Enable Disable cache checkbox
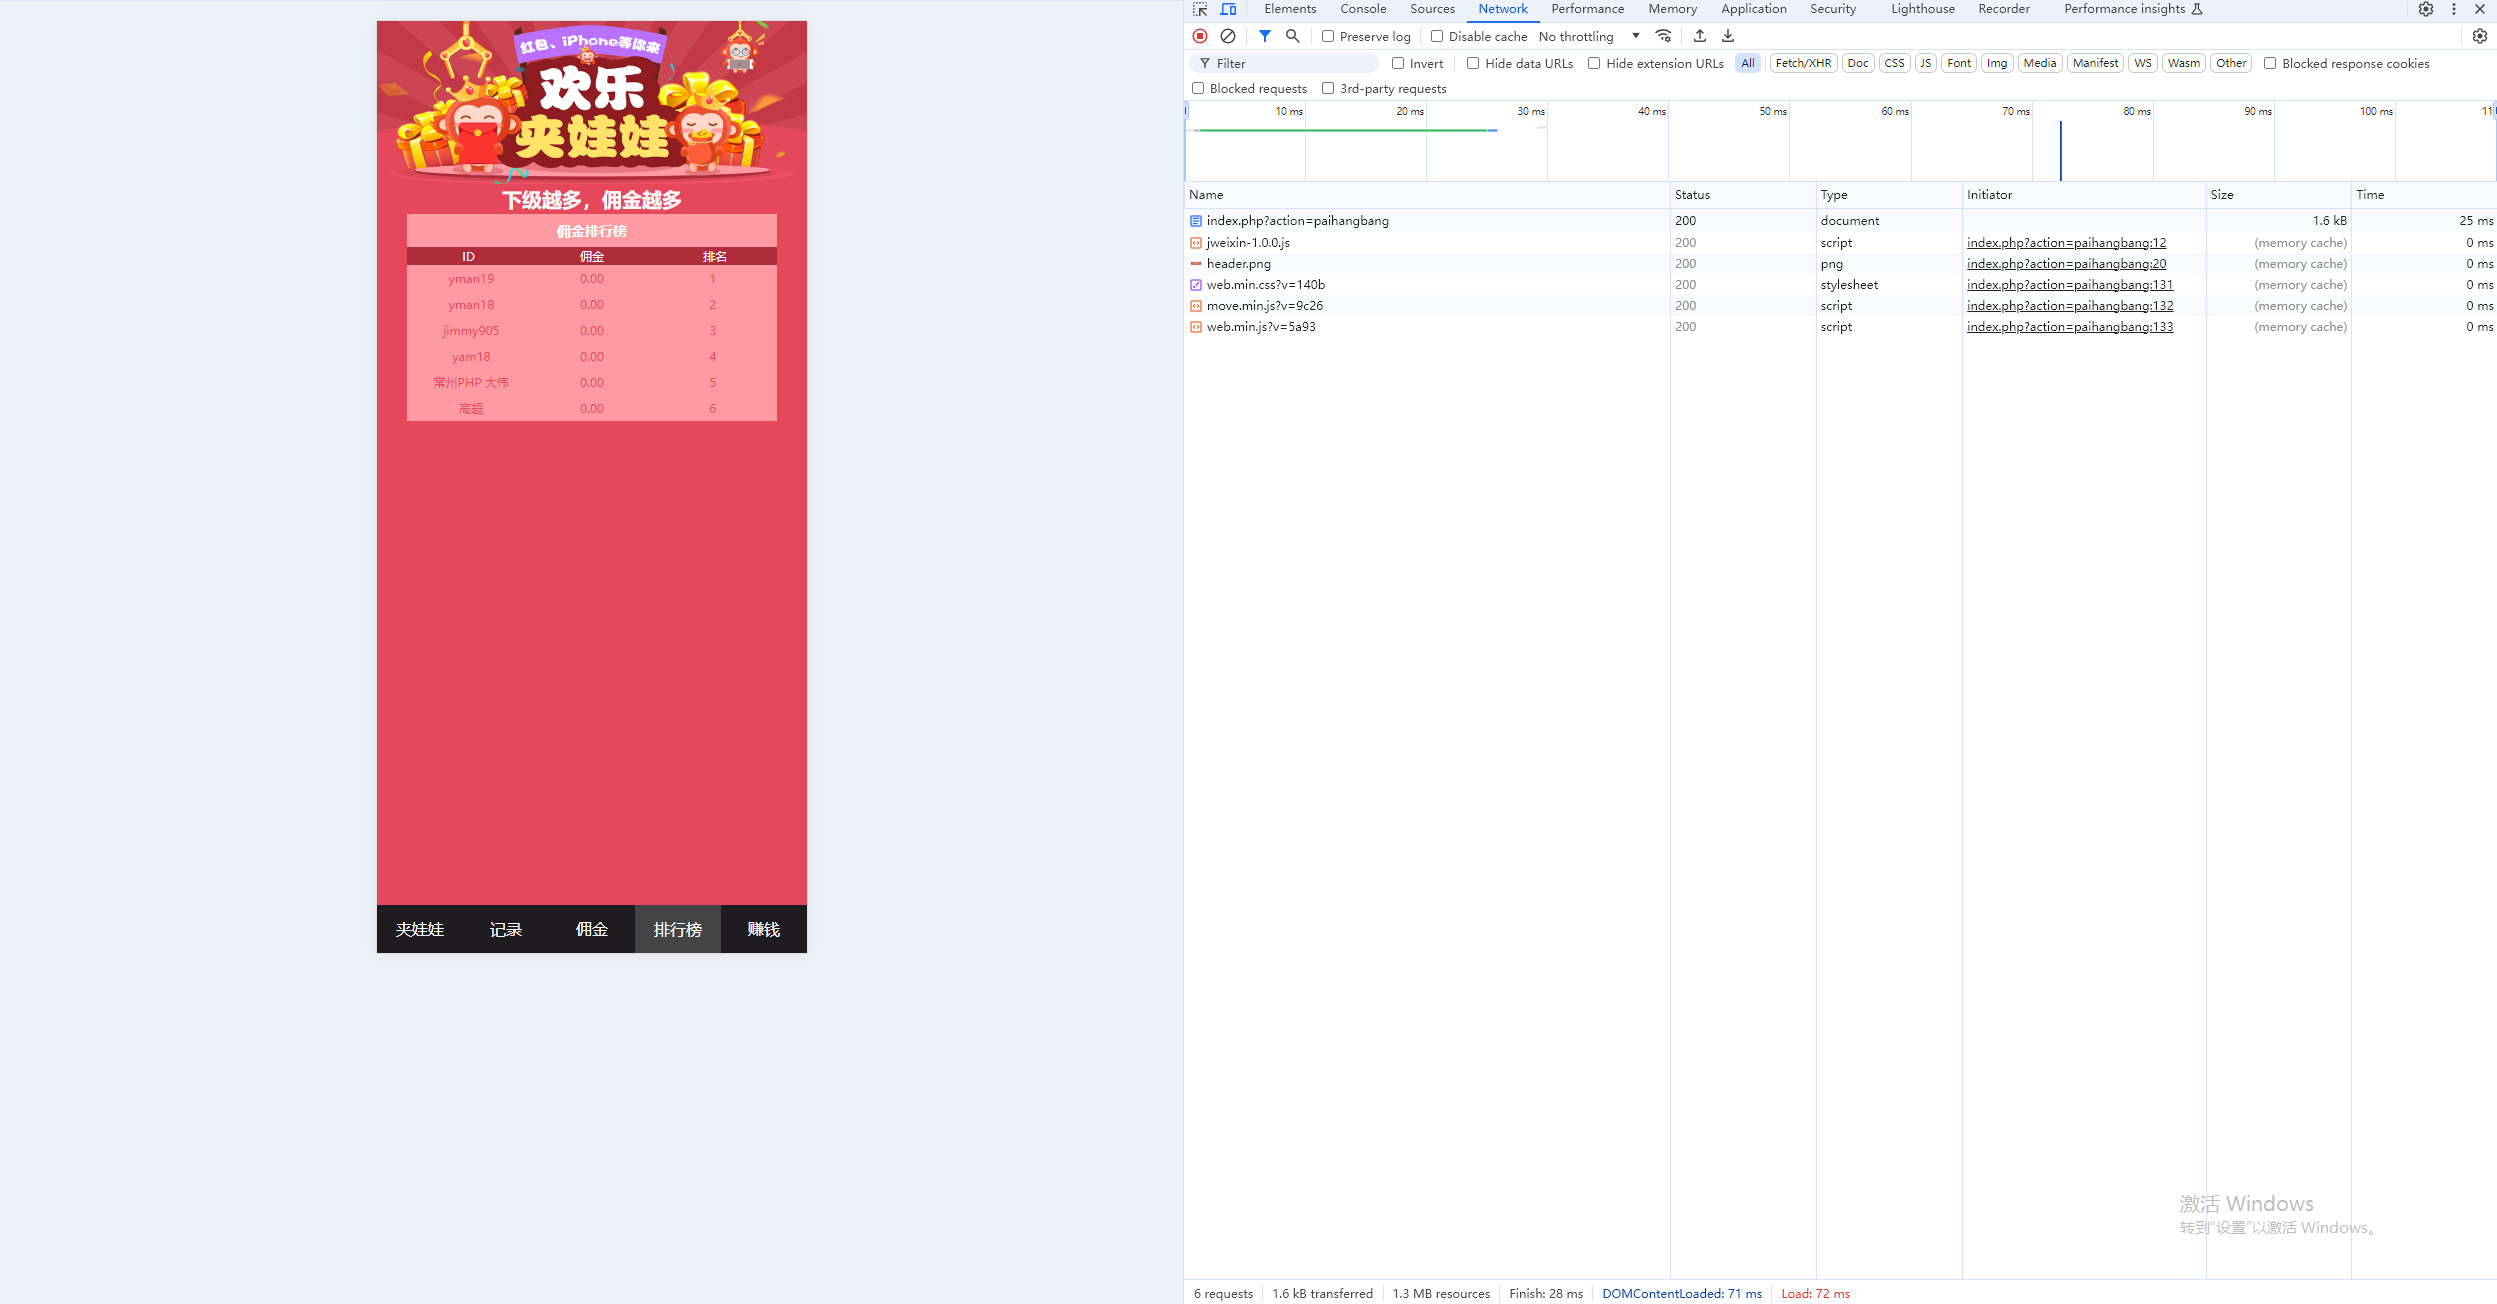This screenshot has height=1304, width=2497. pyautogui.click(x=1437, y=36)
